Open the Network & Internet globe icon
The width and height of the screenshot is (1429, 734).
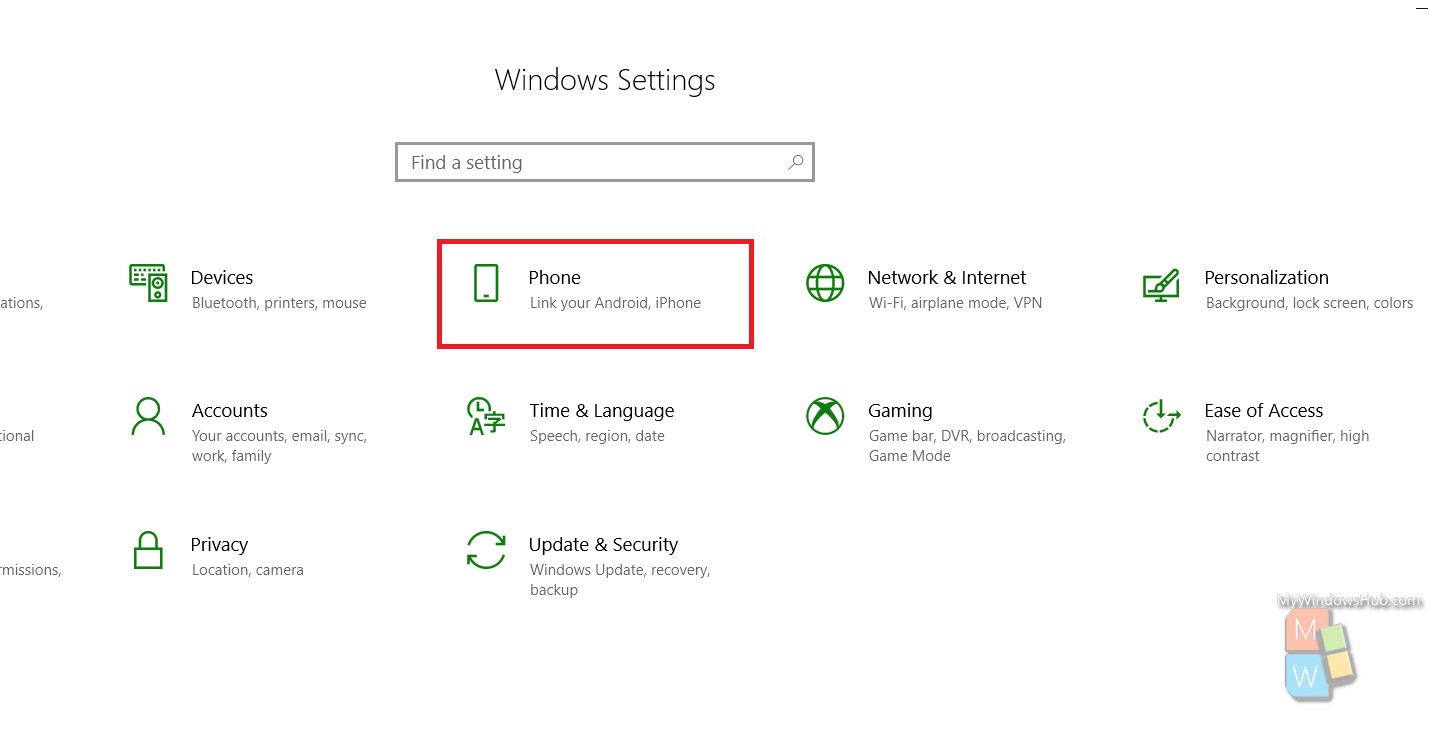[x=825, y=283]
